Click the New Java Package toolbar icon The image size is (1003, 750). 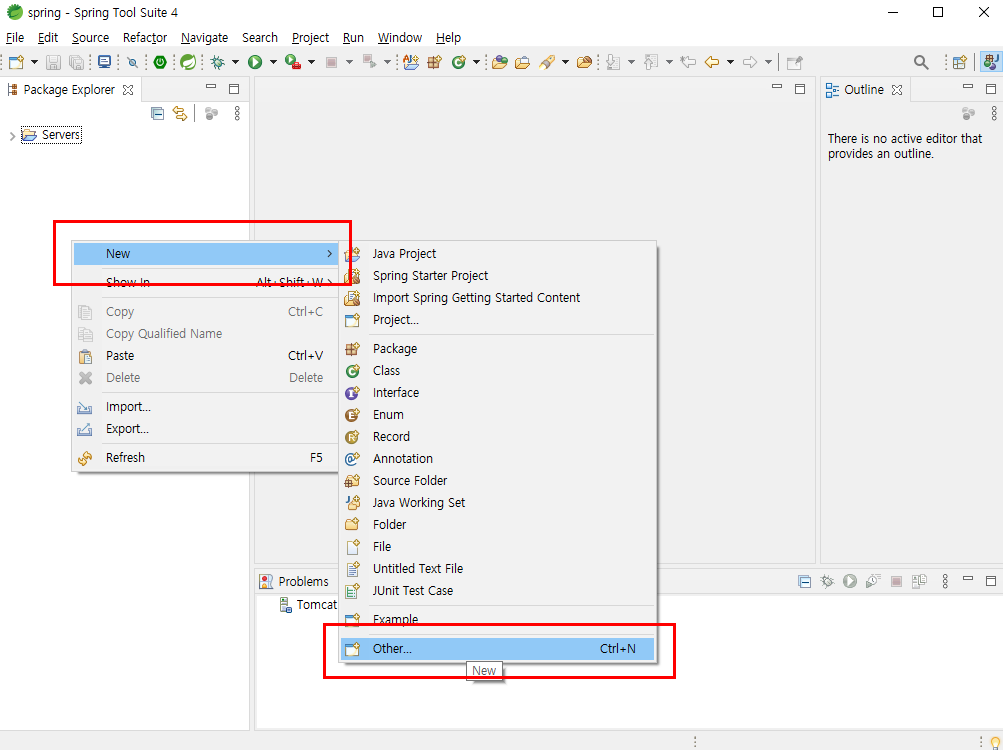click(x=434, y=62)
